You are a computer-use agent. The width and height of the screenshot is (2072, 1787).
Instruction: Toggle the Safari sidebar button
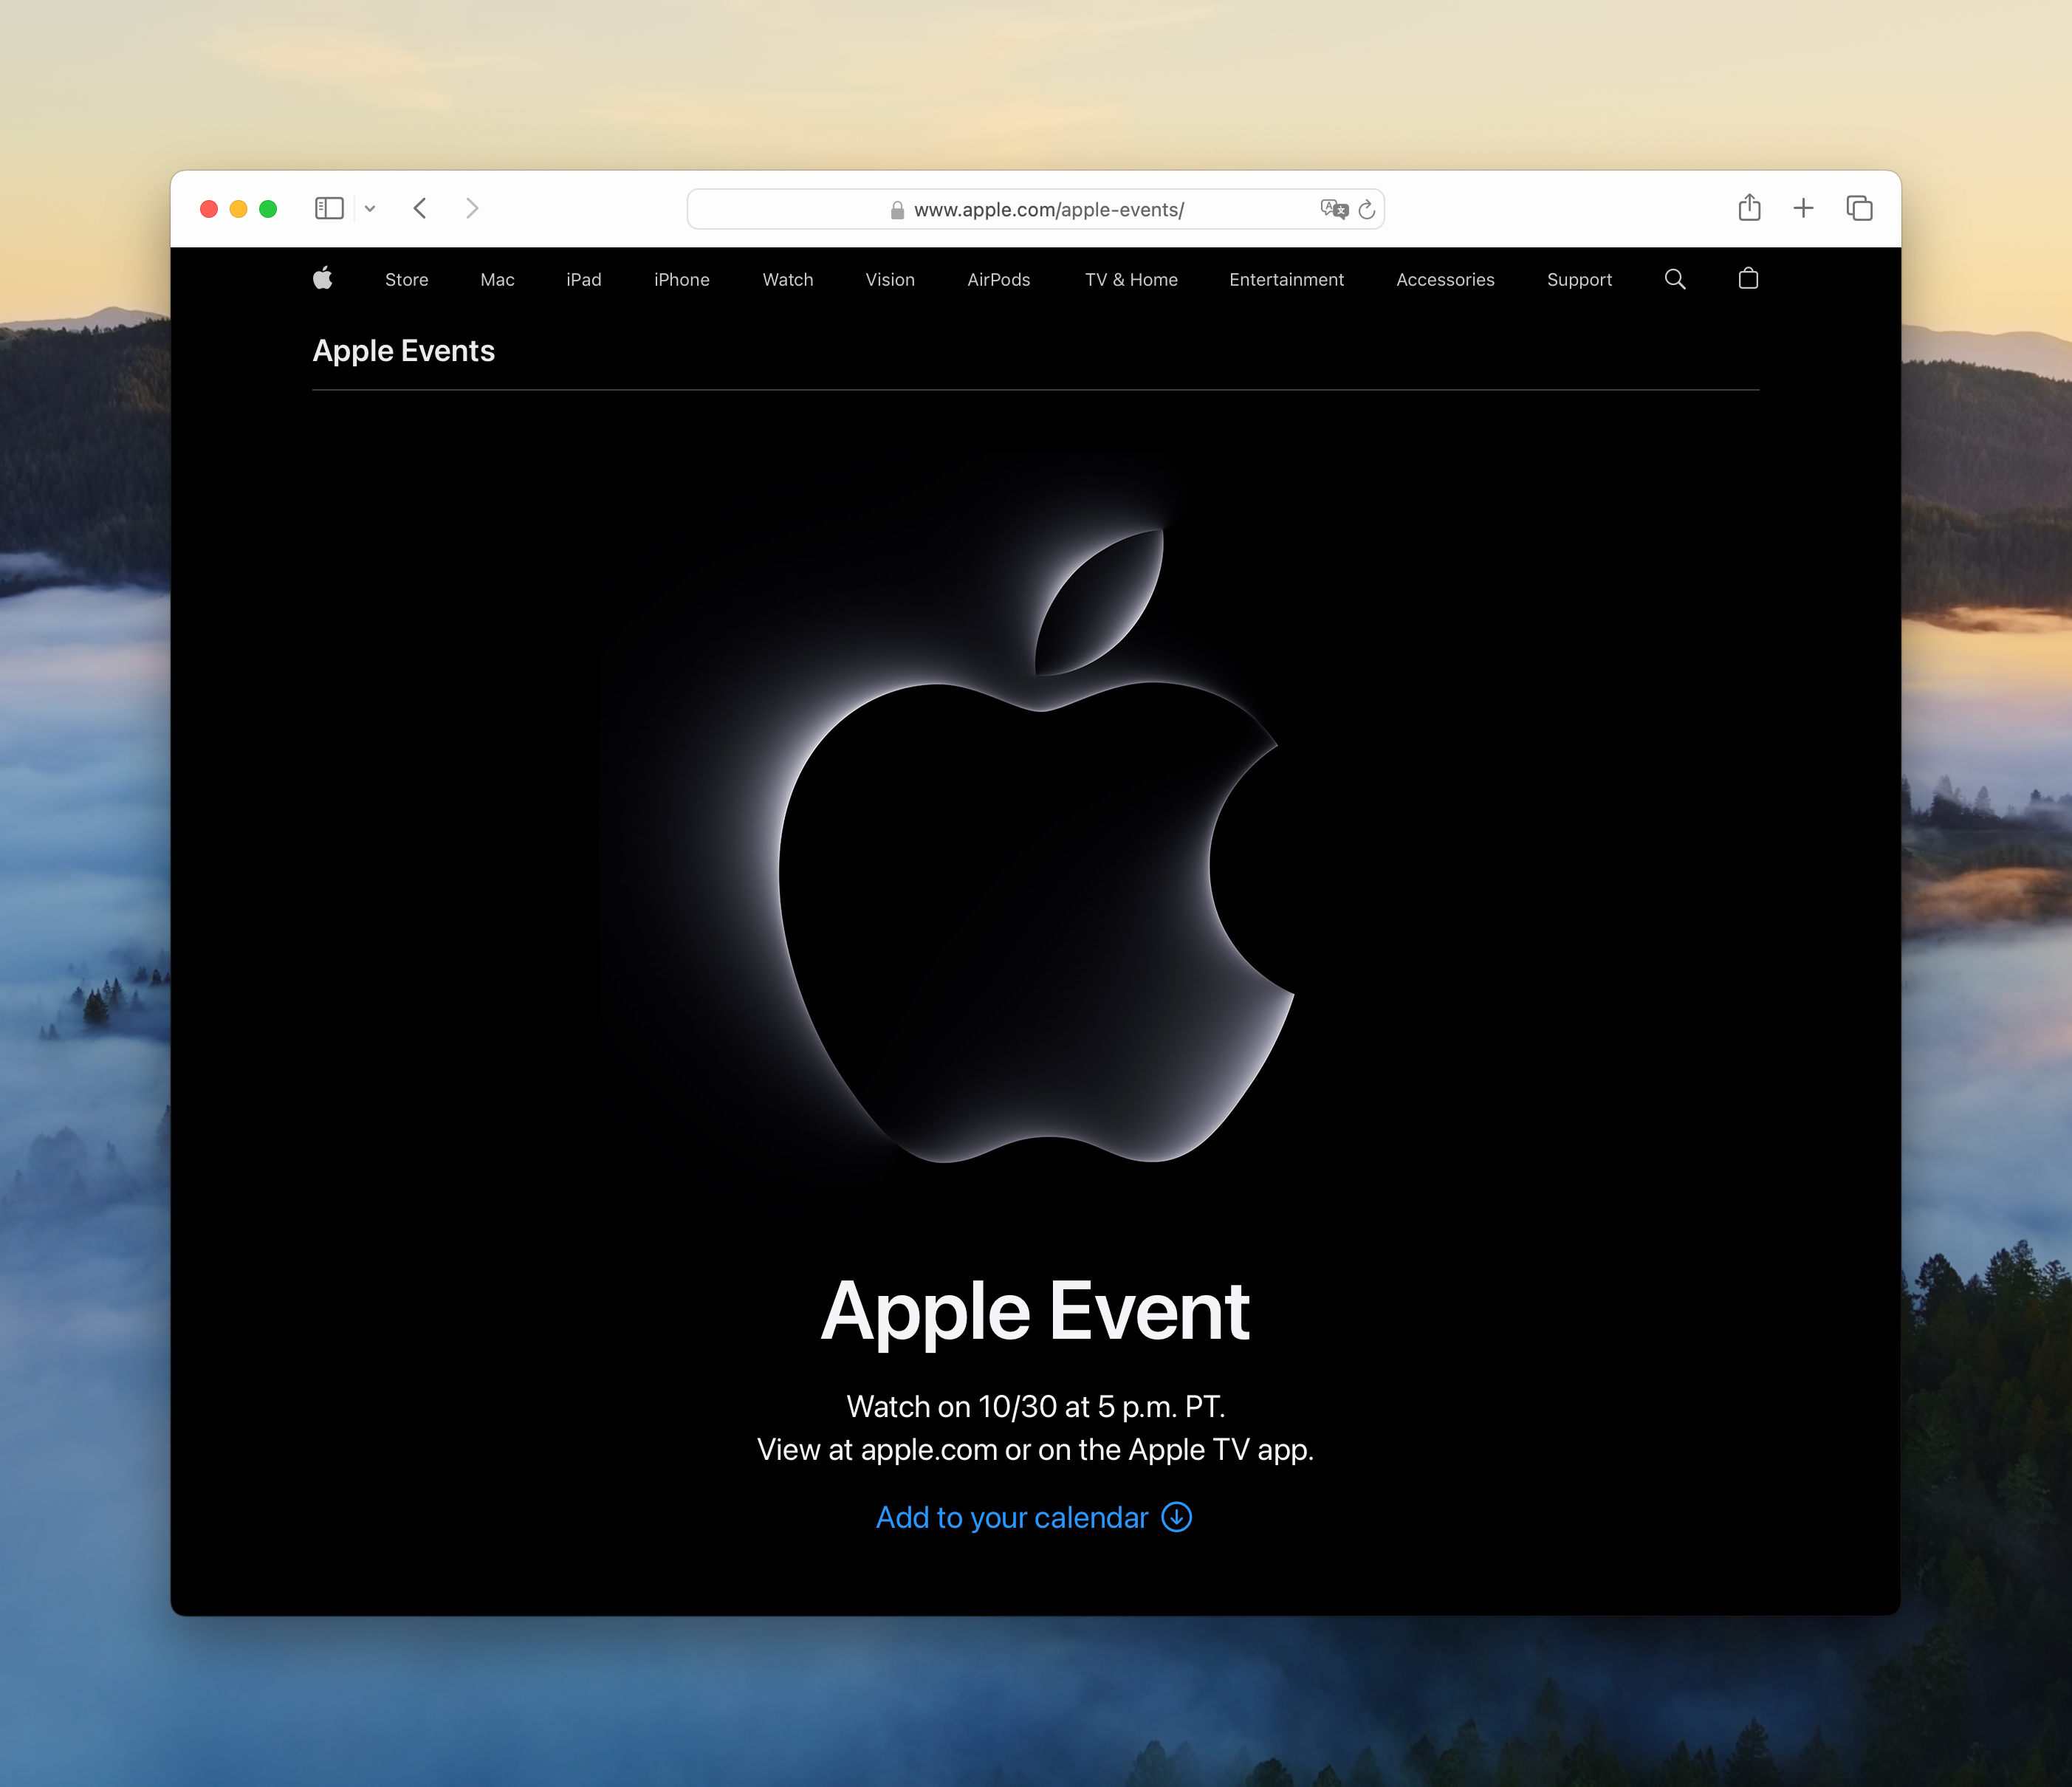coord(329,208)
